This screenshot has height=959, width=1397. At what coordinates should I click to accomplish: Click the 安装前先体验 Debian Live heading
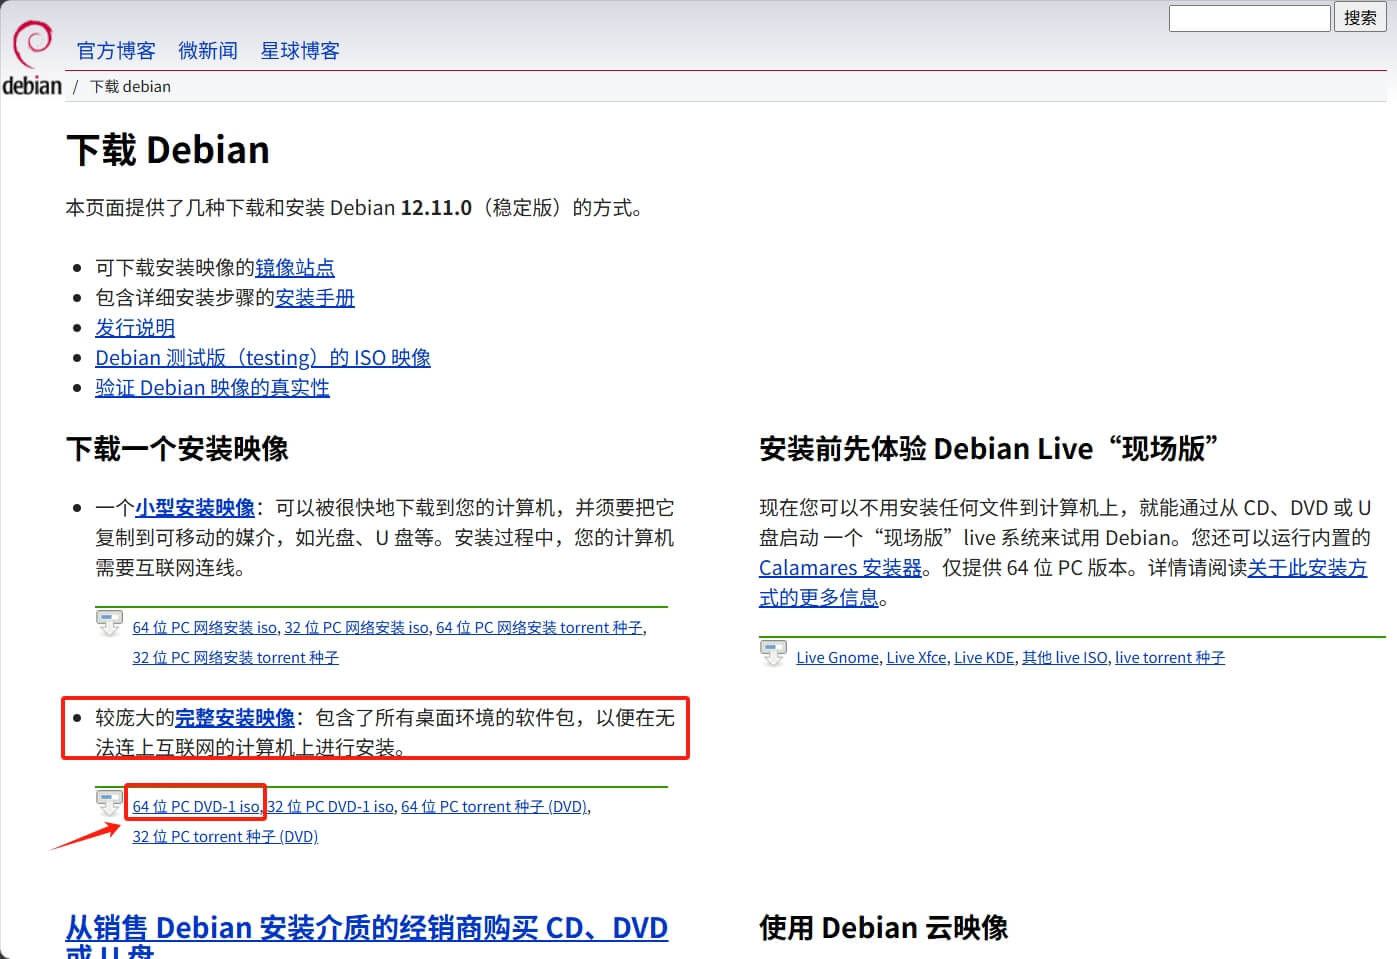988,448
